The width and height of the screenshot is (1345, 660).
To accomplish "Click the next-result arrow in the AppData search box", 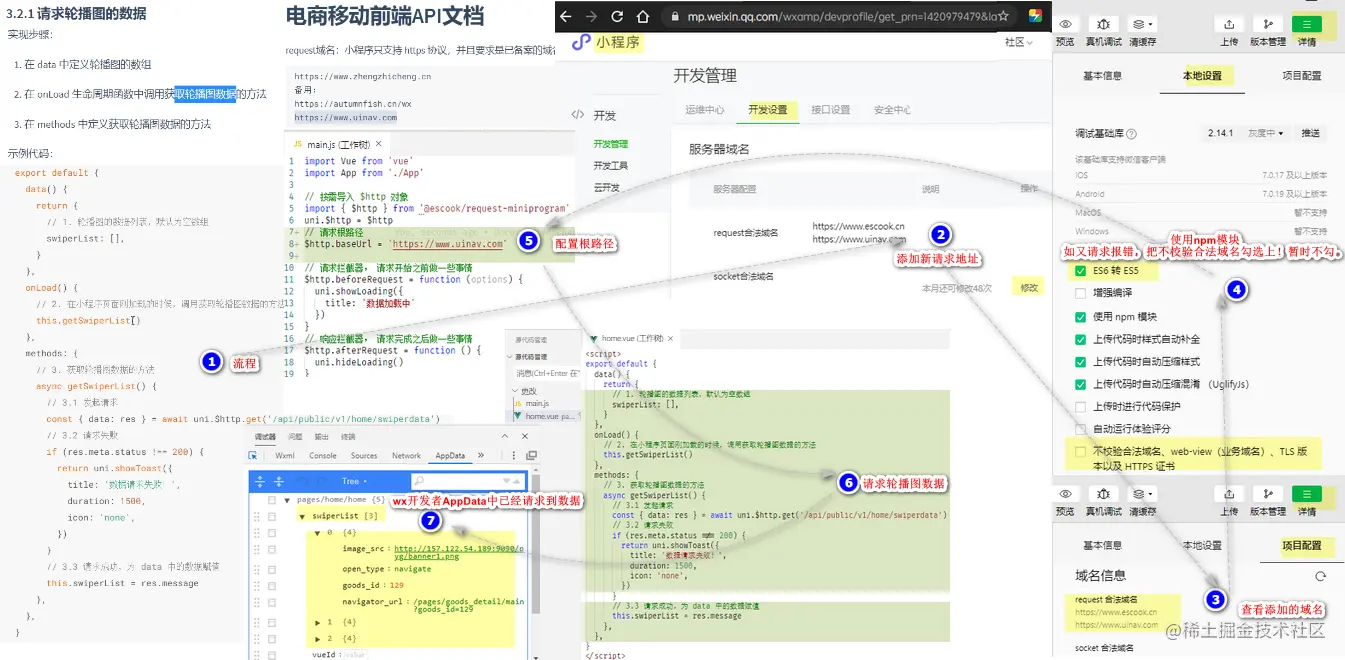I will [x=506, y=481].
